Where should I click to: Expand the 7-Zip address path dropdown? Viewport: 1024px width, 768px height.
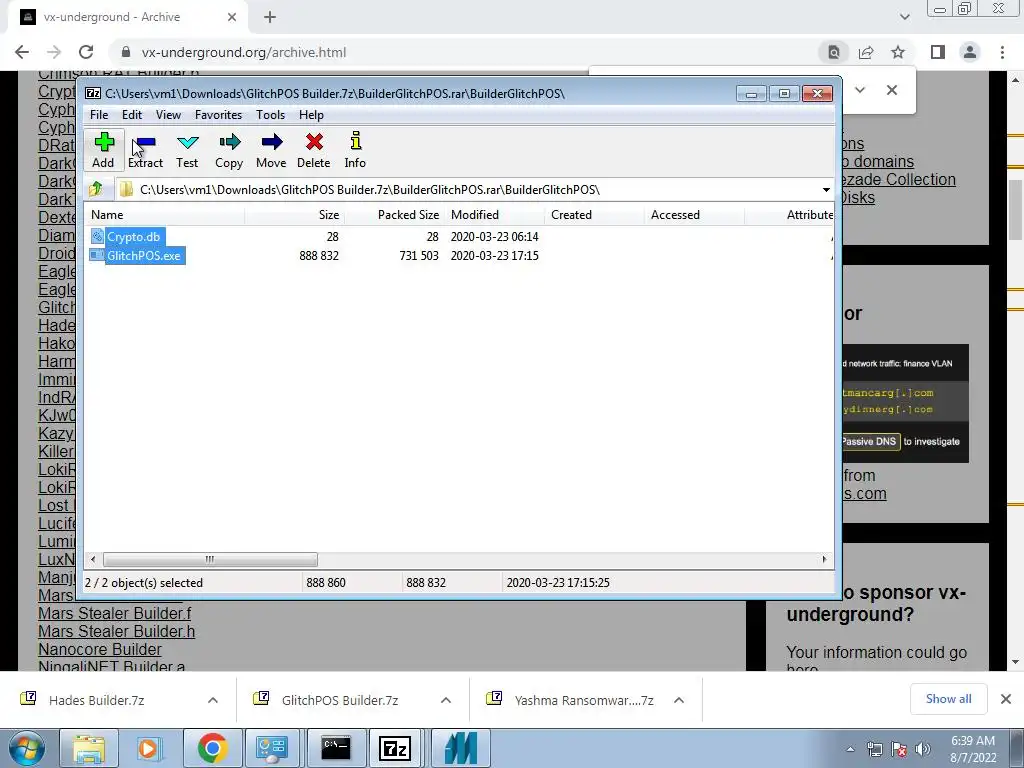click(826, 189)
